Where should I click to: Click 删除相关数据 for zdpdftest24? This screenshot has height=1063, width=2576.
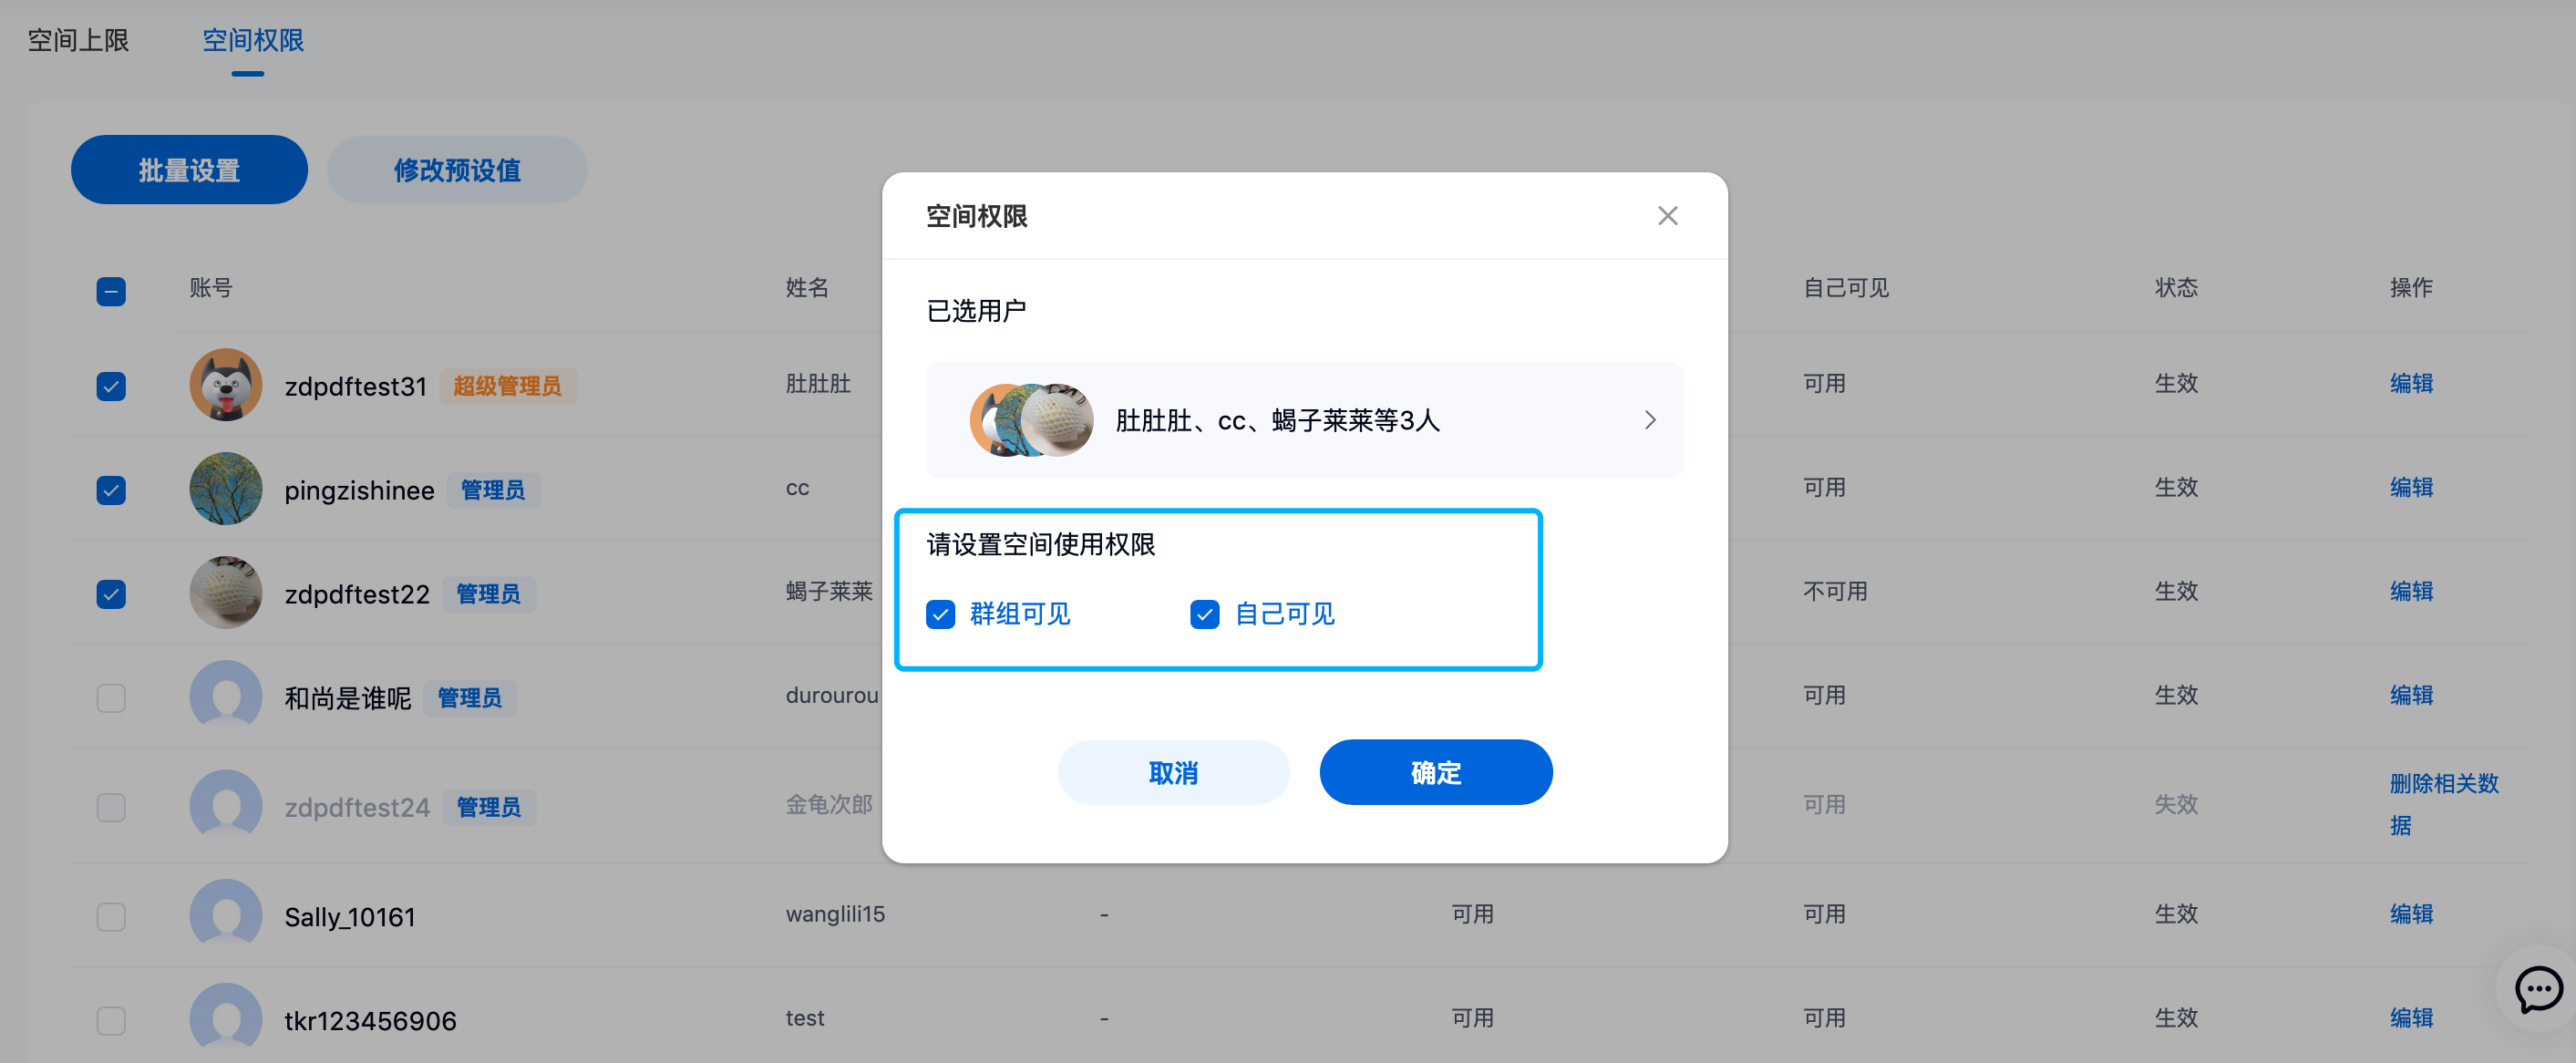point(2443,804)
